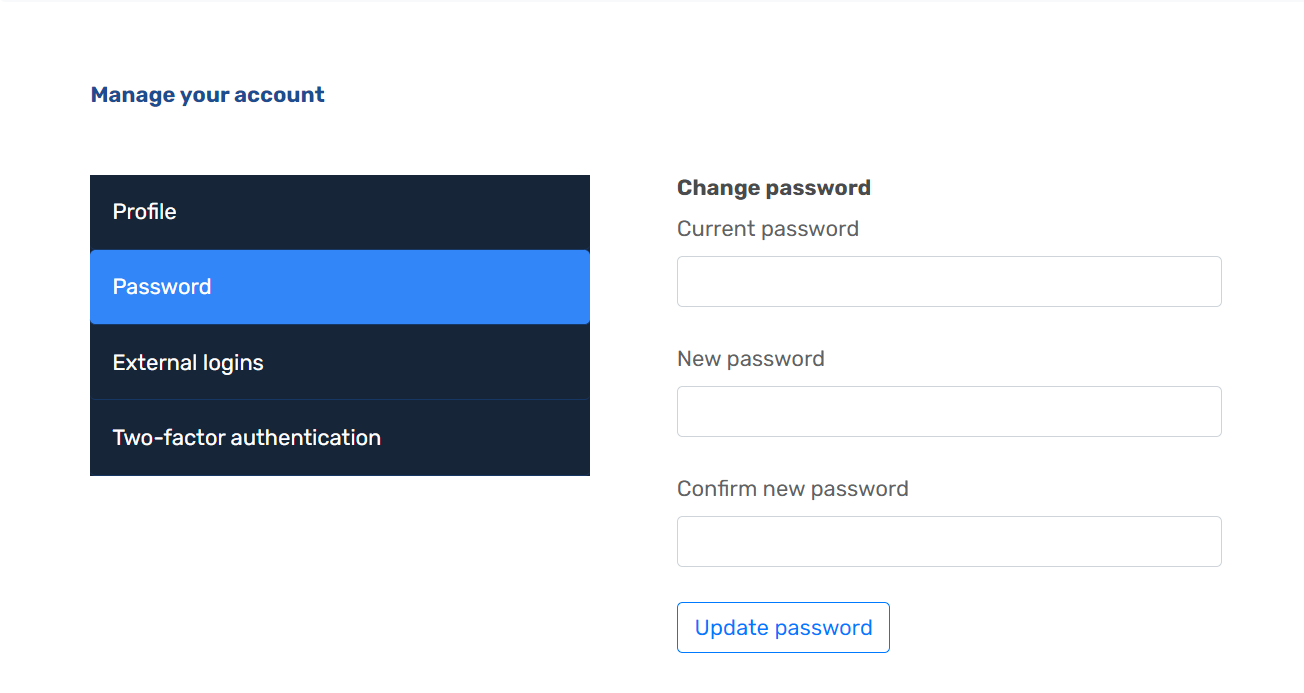Screen dimensions: 1304x693
Task: Click the Change password heading
Action: click(x=773, y=187)
